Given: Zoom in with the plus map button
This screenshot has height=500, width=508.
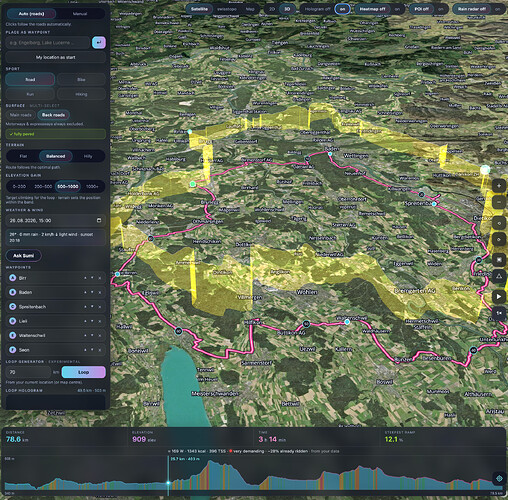Looking at the screenshot, I should [499, 186].
